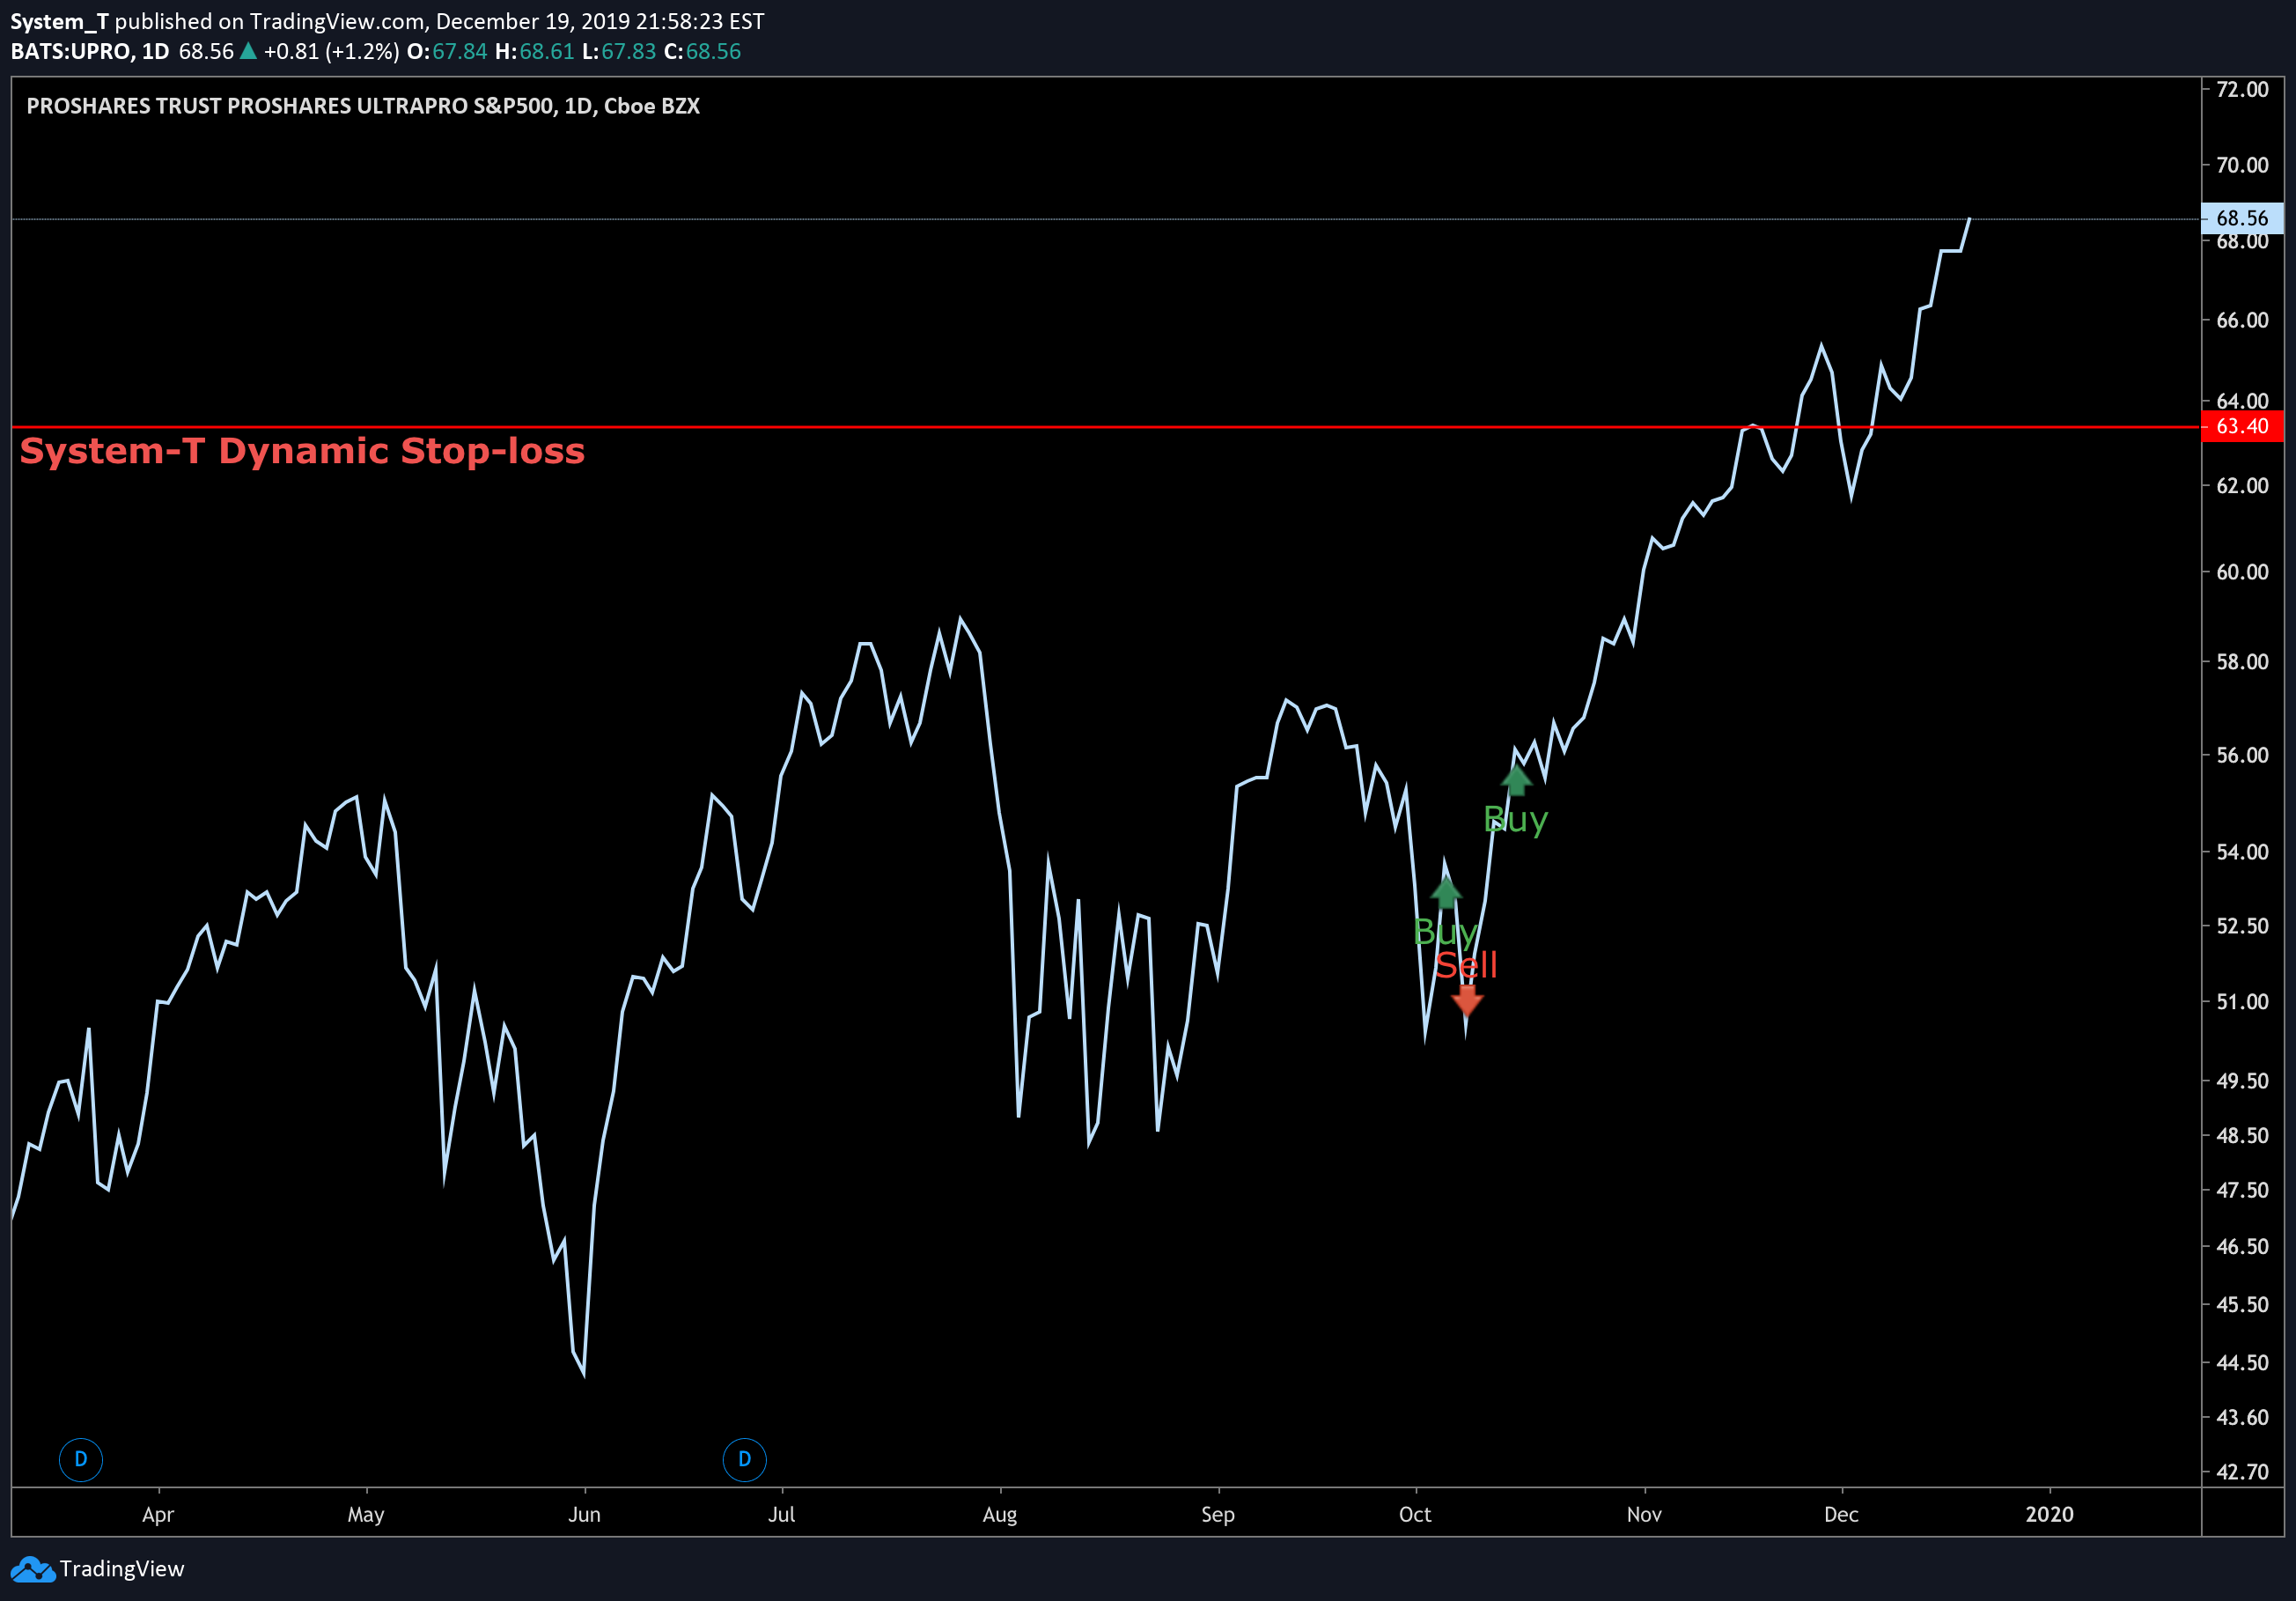Click the dividend D marker near July
Viewport: 2296px width, 1601px height.
(x=744, y=1459)
